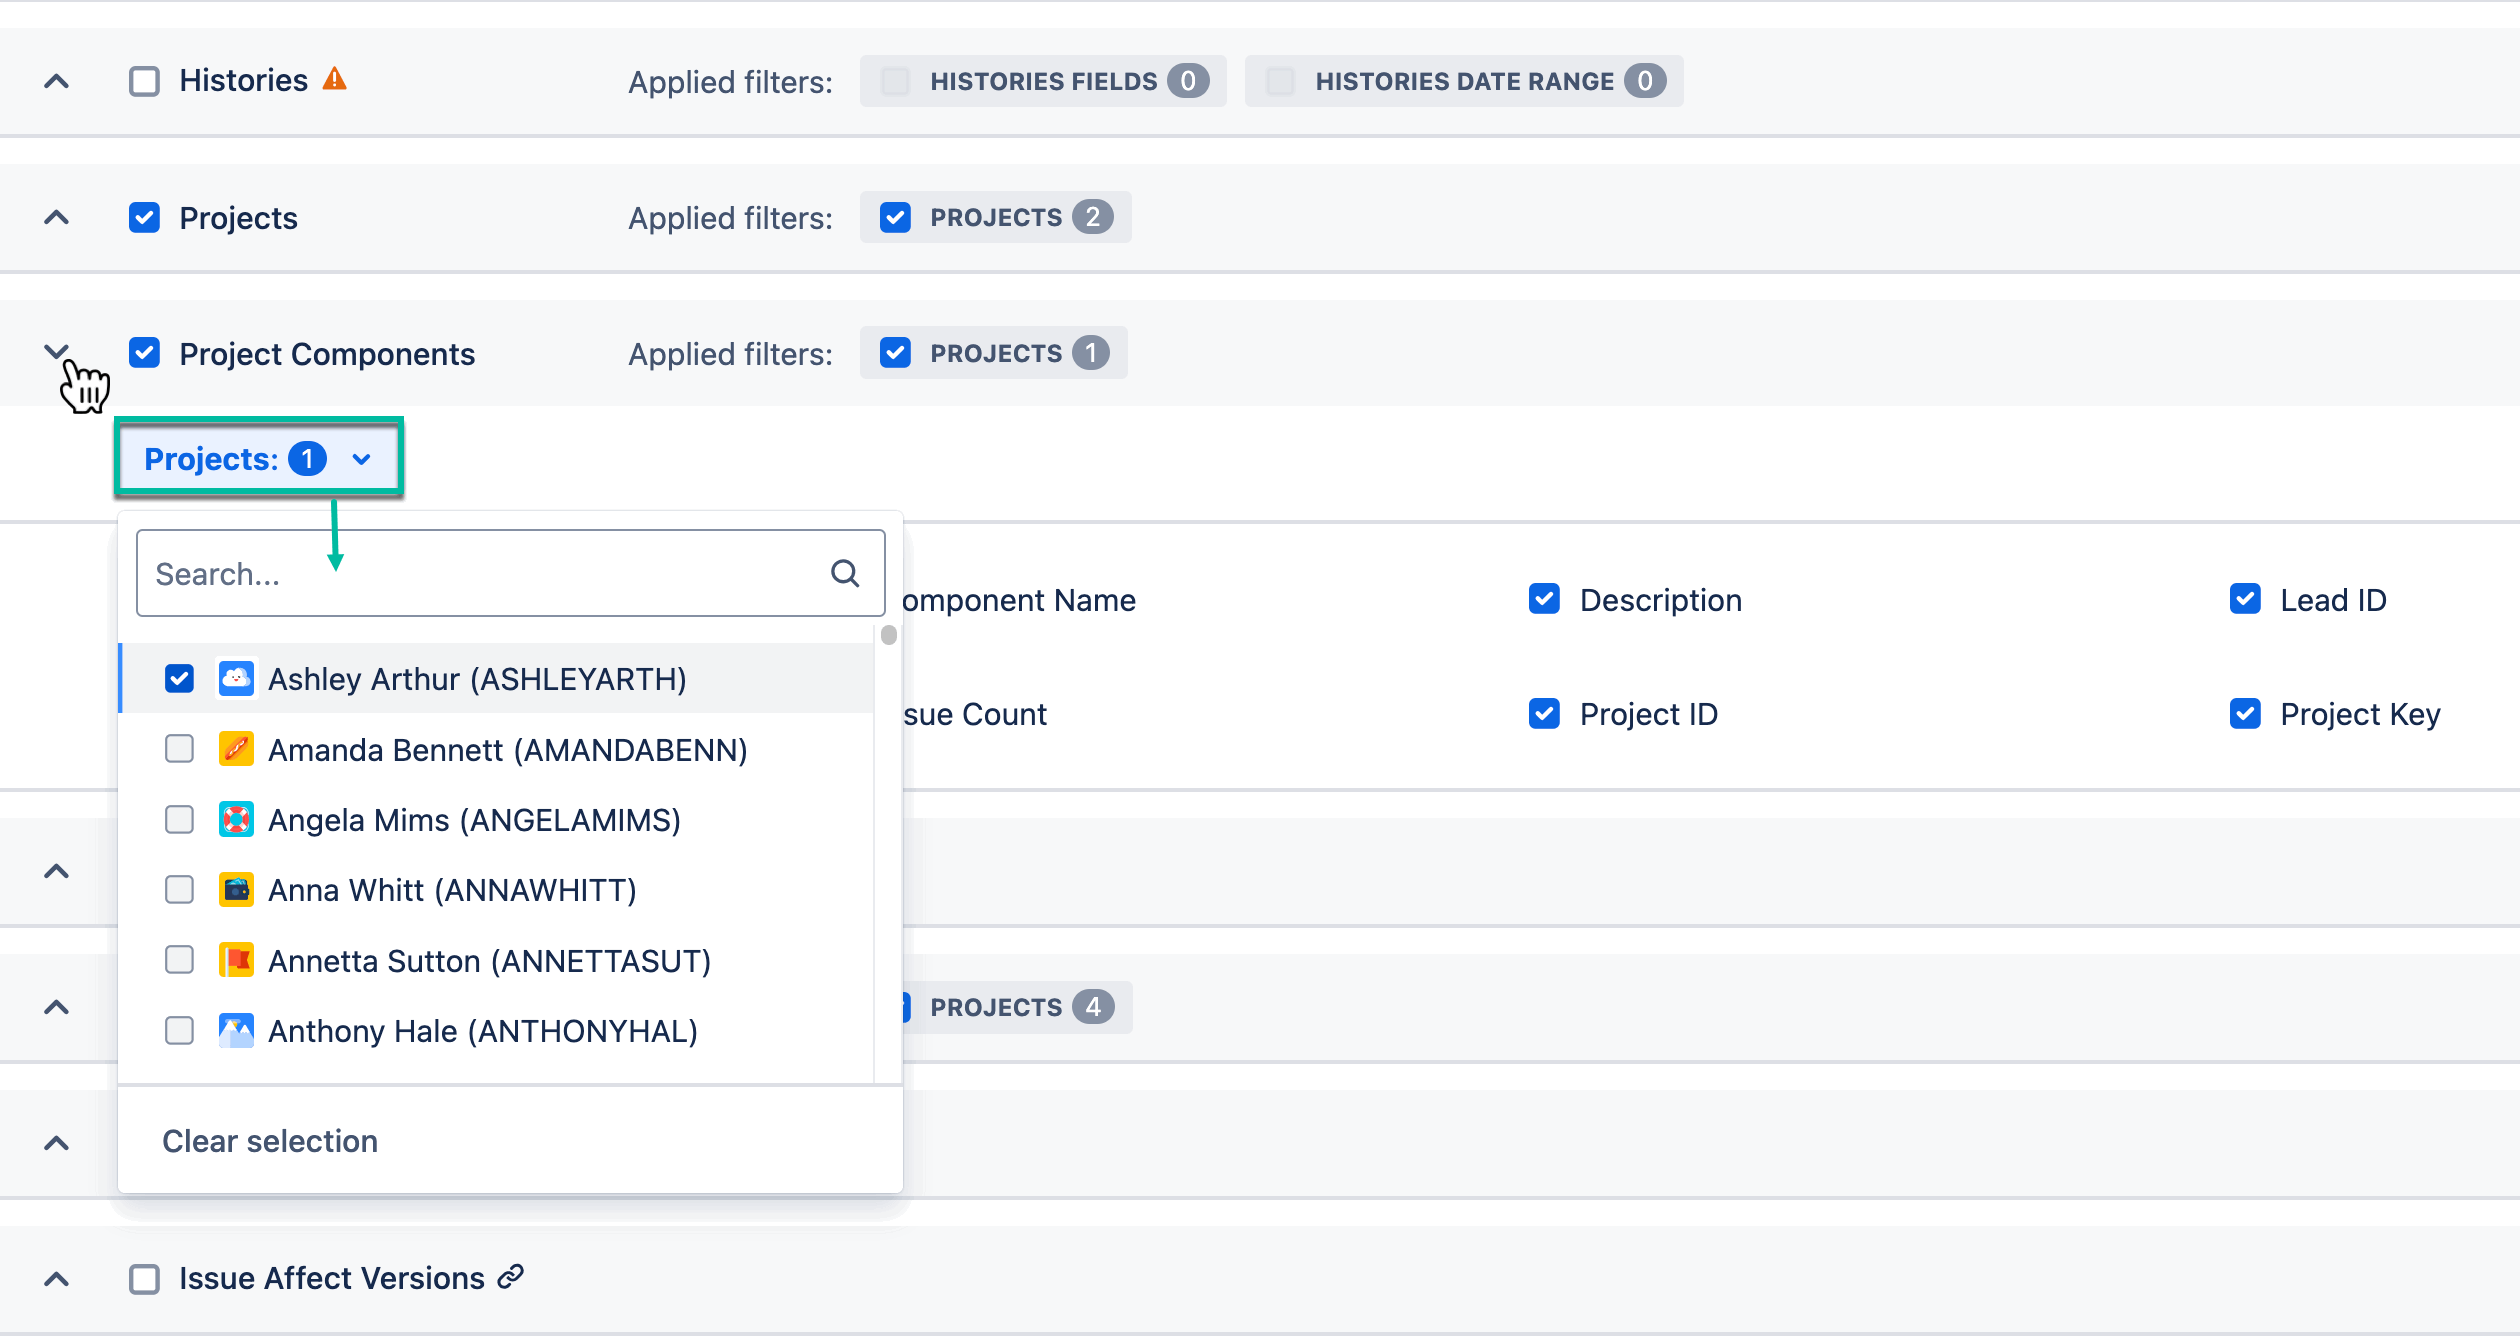
Task: Click Annetta Sutton flag avatar icon
Action: pyautogui.click(x=236, y=960)
